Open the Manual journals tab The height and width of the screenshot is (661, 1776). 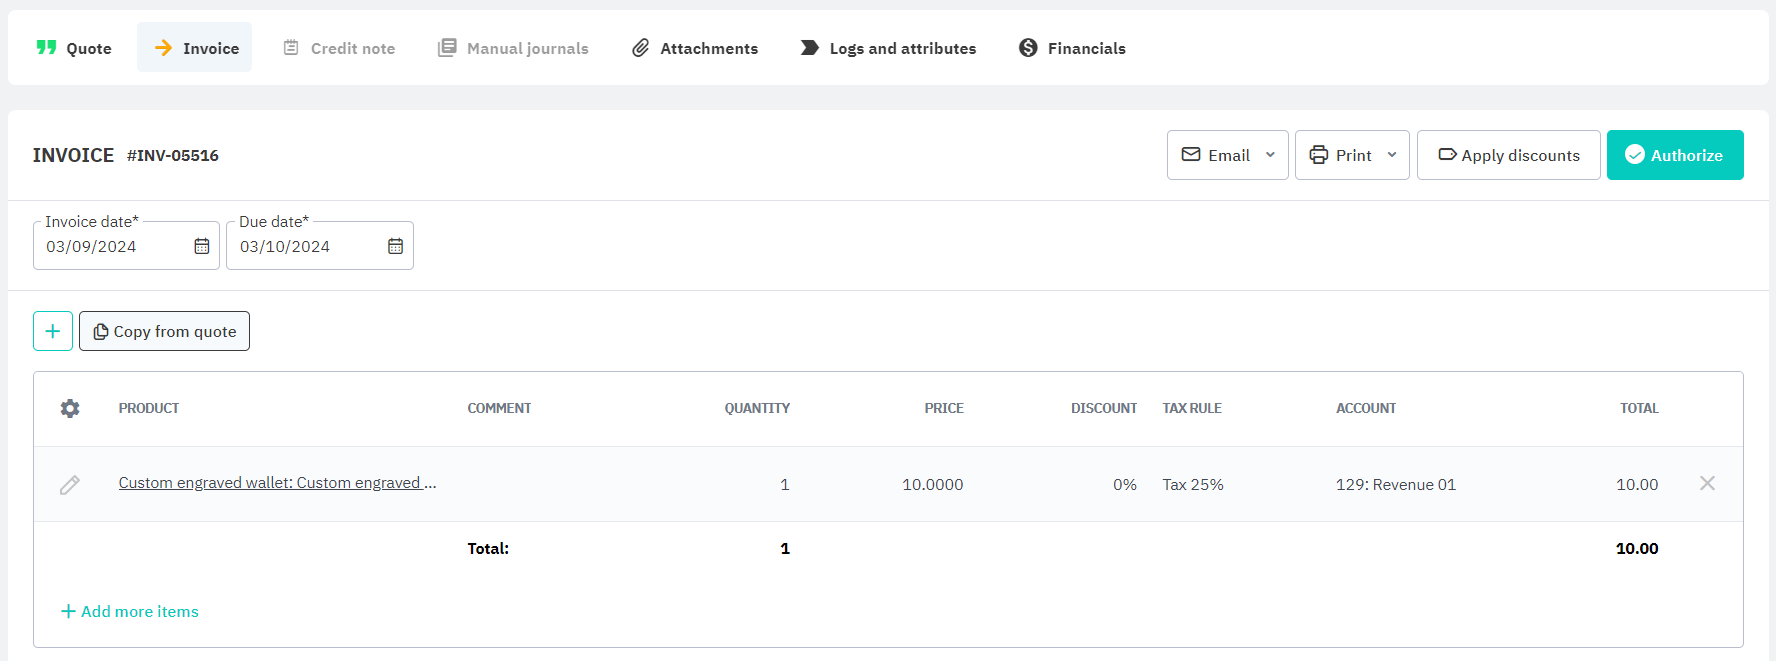pyautogui.click(x=513, y=48)
